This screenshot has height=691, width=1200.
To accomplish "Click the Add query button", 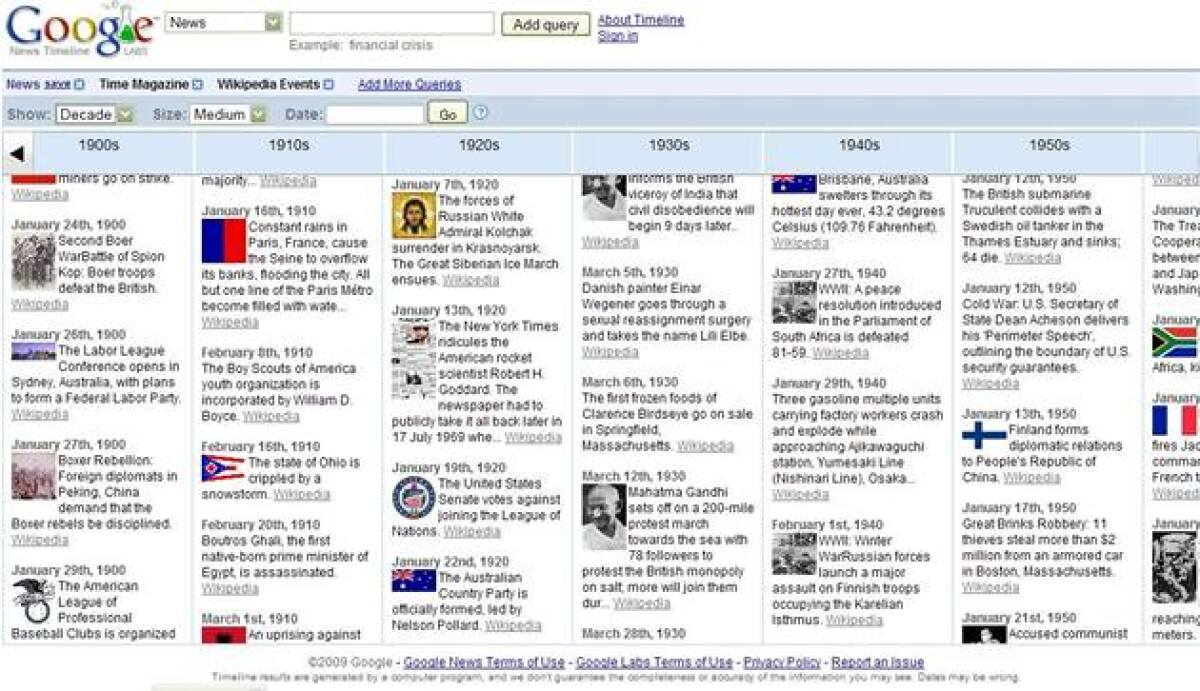I will click(x=545, y=25).
